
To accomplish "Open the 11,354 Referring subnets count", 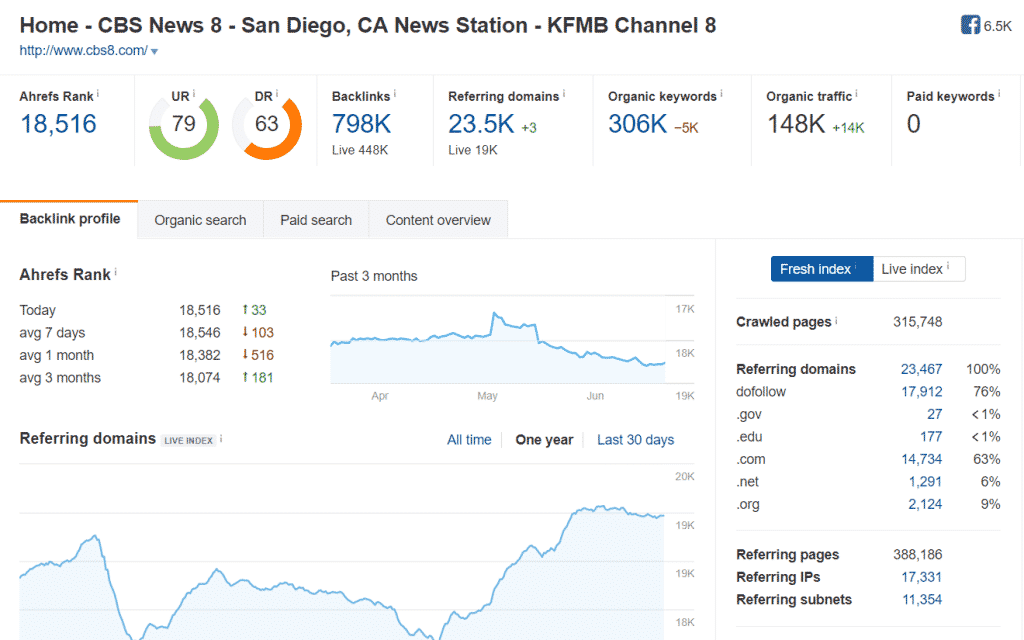I will tap(921, 600).
